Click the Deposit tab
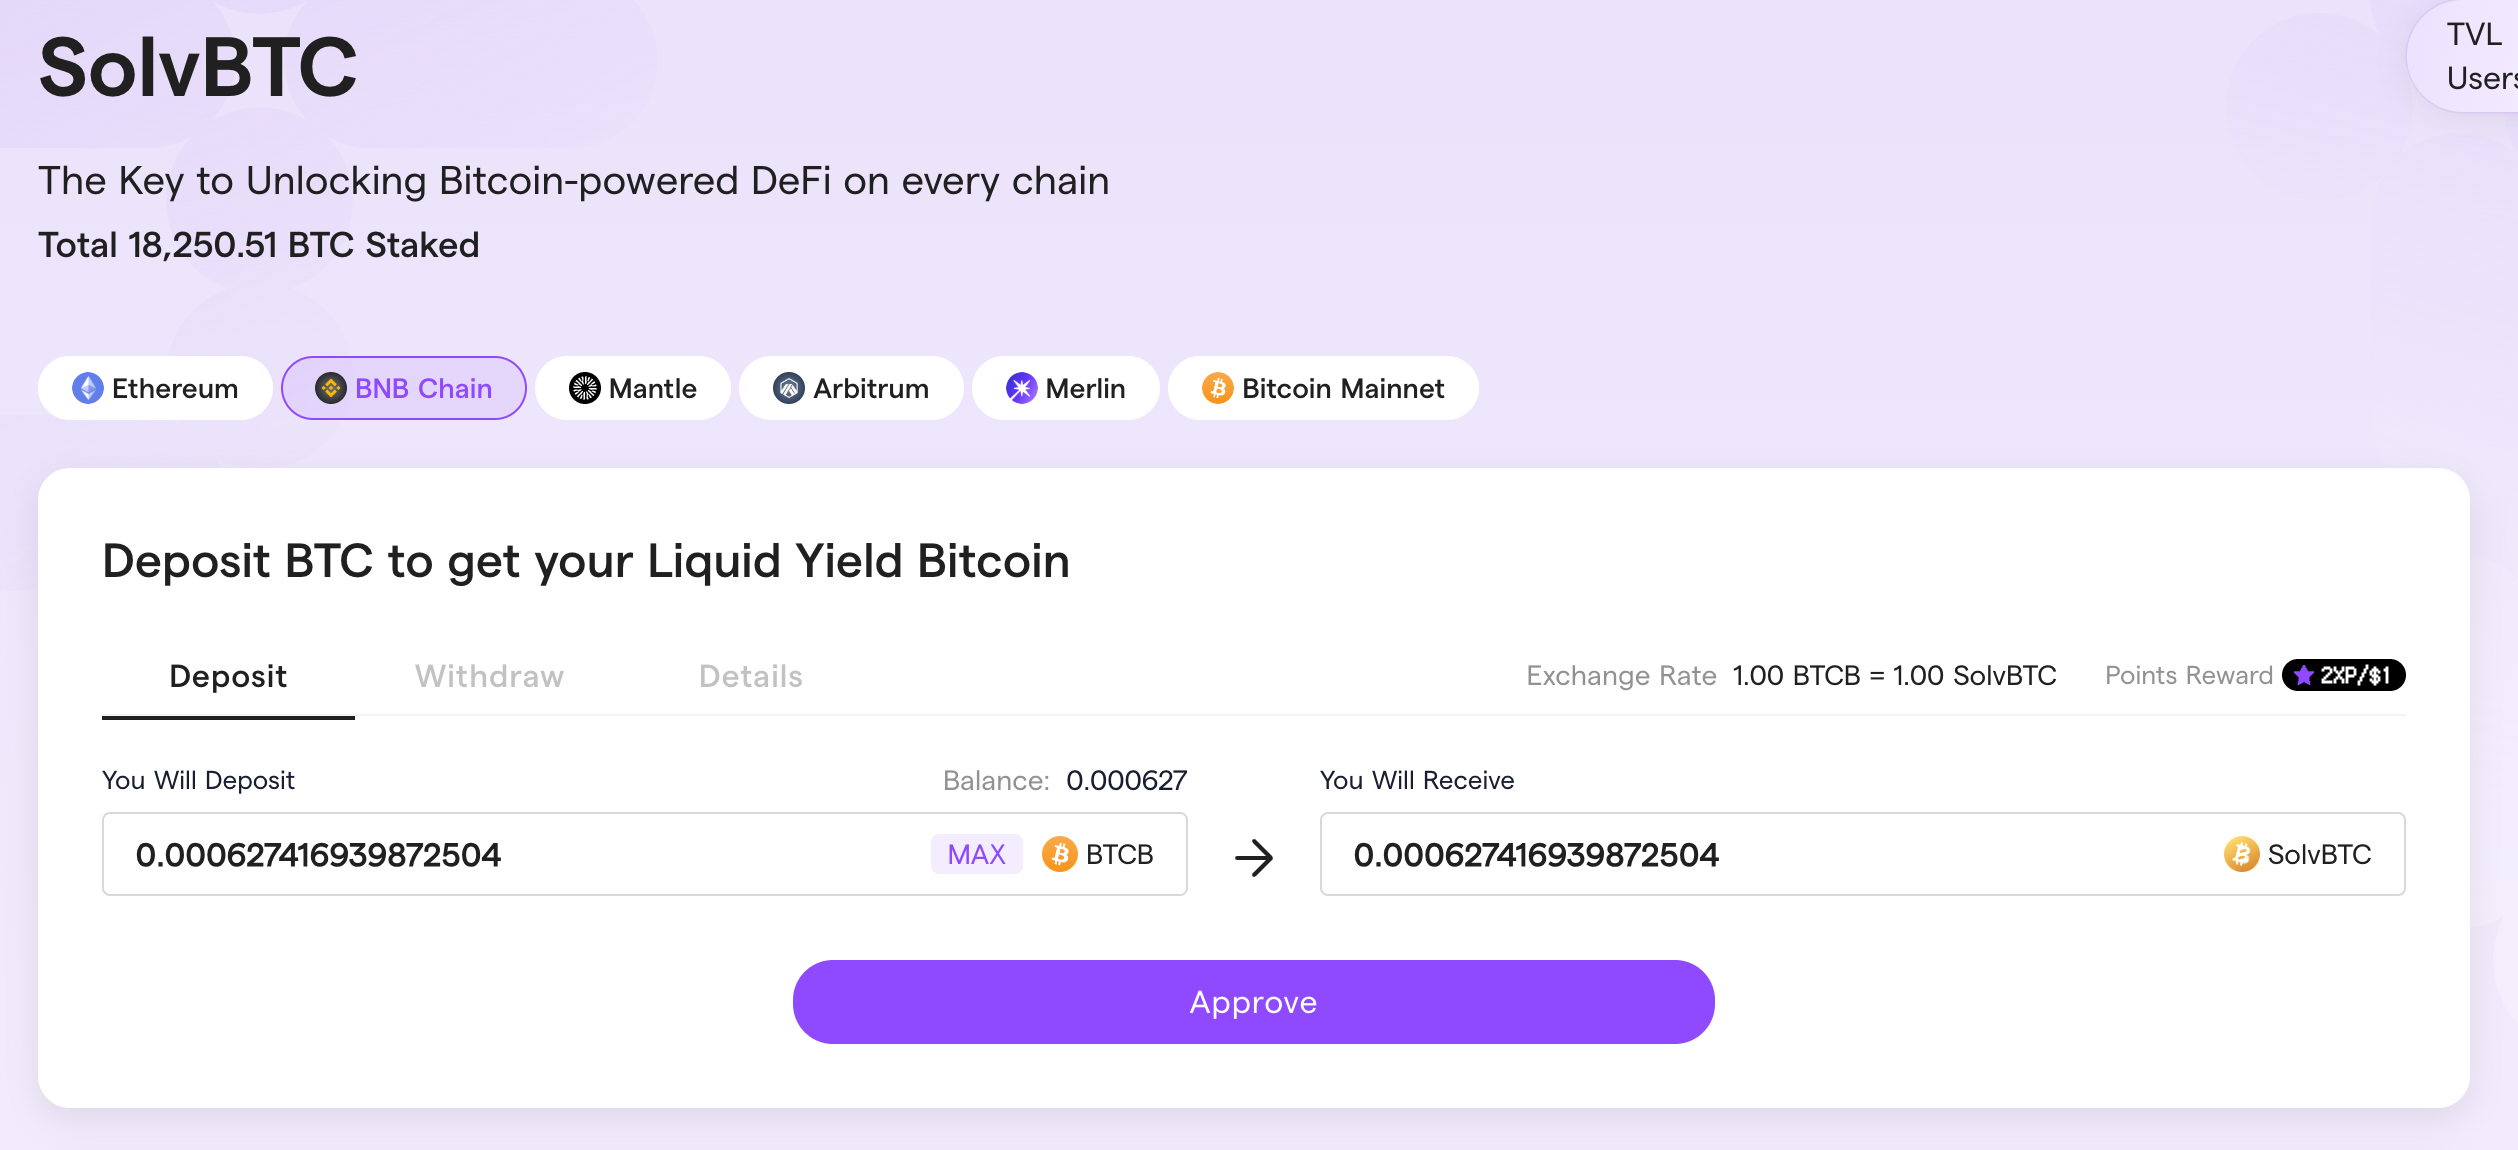The height and width of the screenshot is (1150, 2518). (x=228, y=677)
